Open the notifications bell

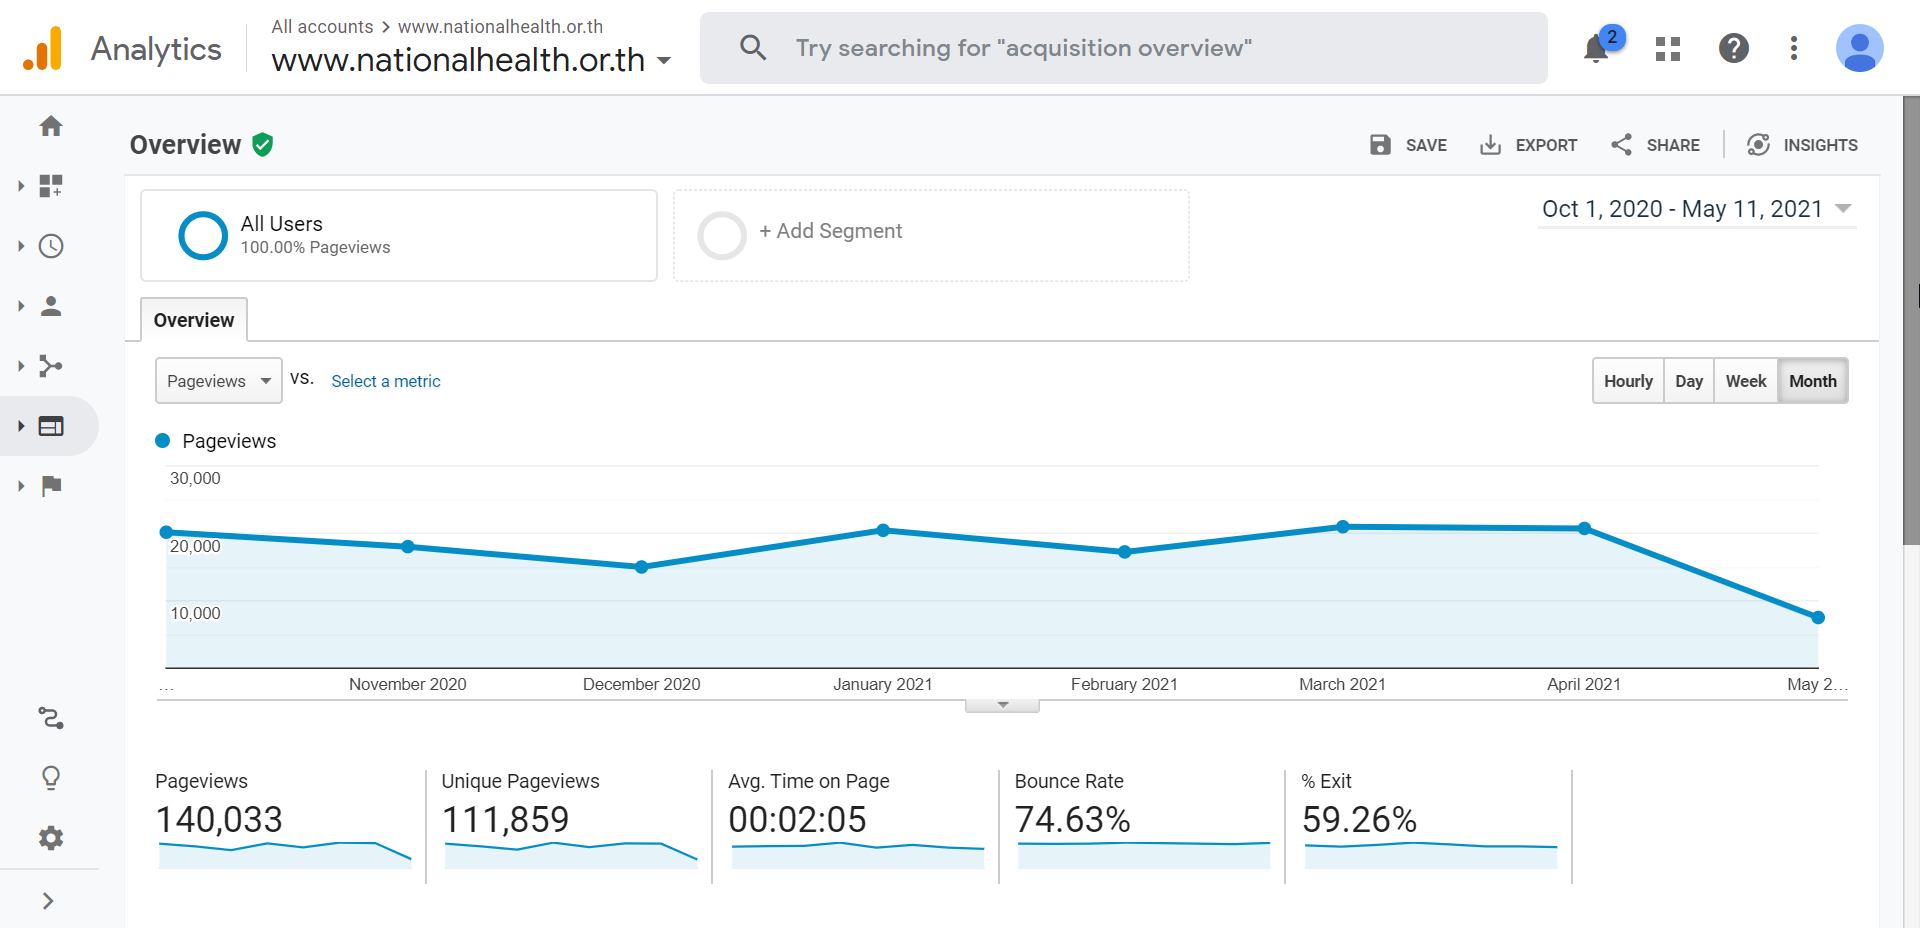1596,48
